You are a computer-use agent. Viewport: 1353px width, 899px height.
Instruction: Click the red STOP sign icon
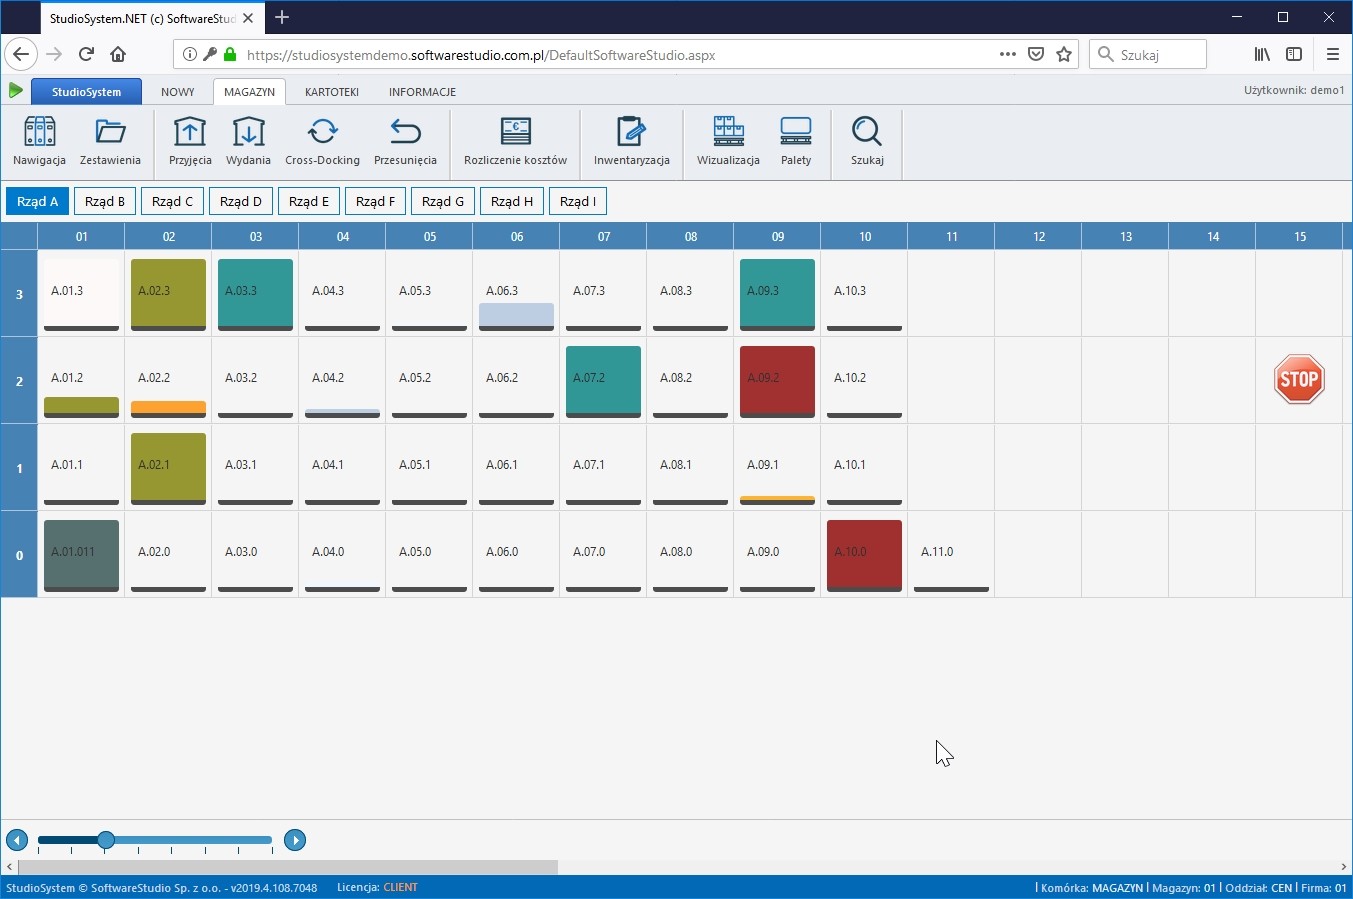(x=1299, y=379)
